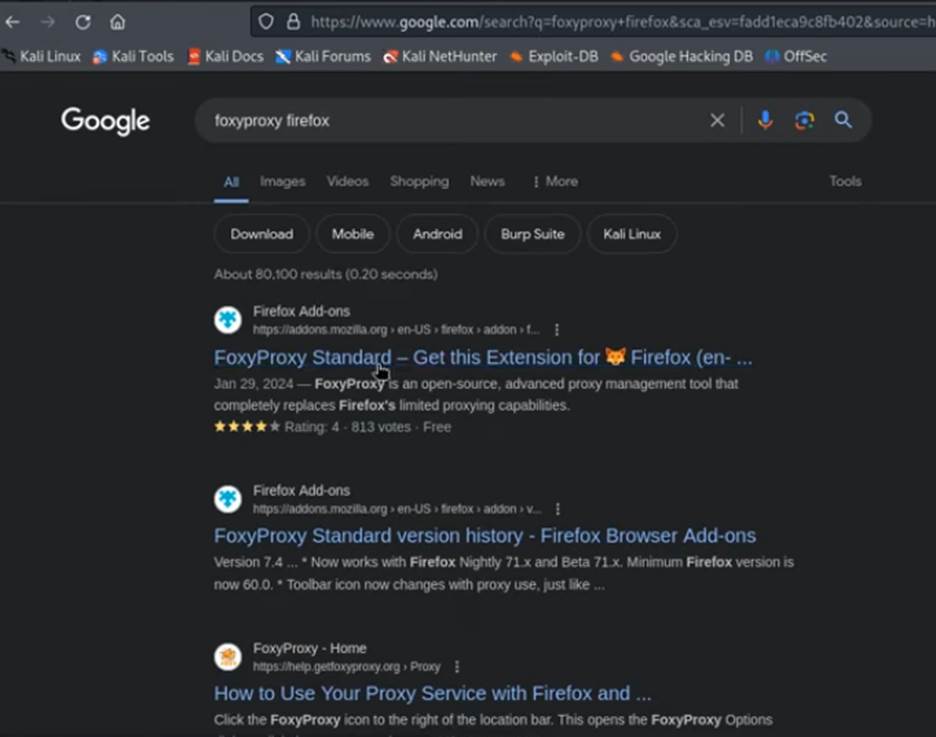Screen dimensions: 936x737
Task: Click the Firefox Add-ons site name of first result
Action: click(x=301, y=312)
